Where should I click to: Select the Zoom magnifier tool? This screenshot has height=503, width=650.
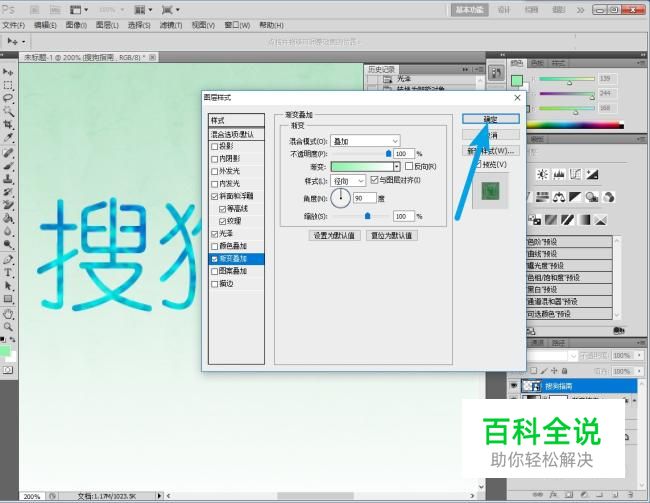point(8,327)
